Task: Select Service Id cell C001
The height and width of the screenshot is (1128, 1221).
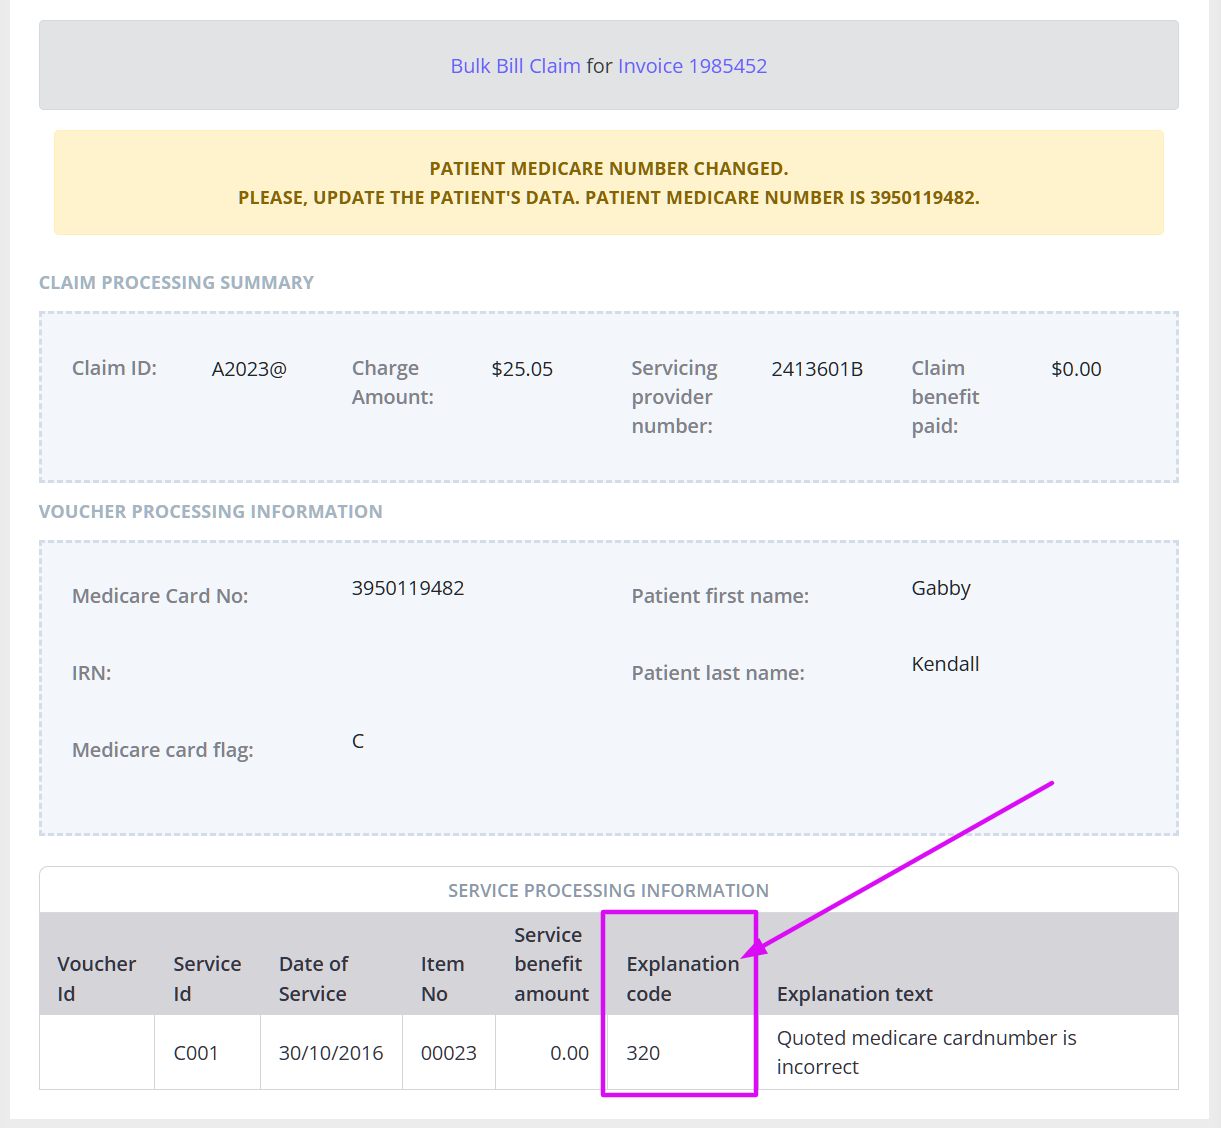Action: pos(195,1053)
